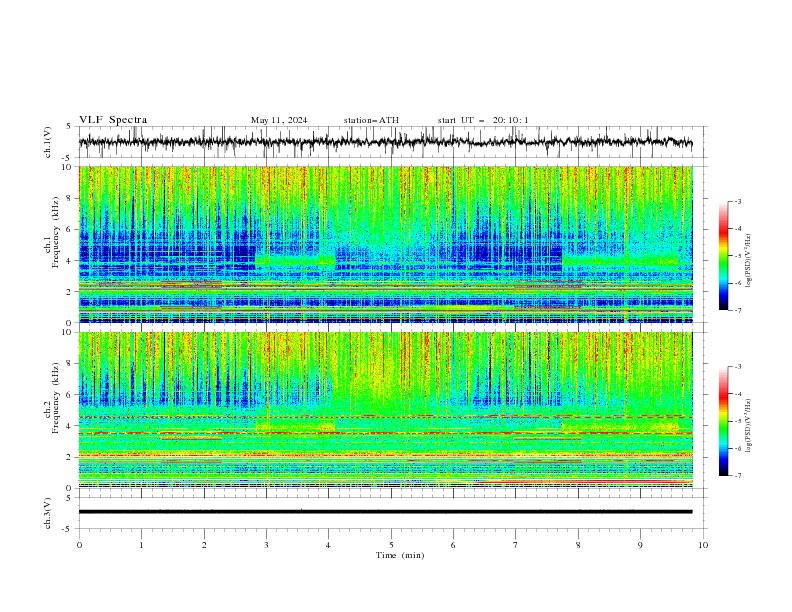Click ch.1 frequency axis tick "2"

click(x=70, y=291)
